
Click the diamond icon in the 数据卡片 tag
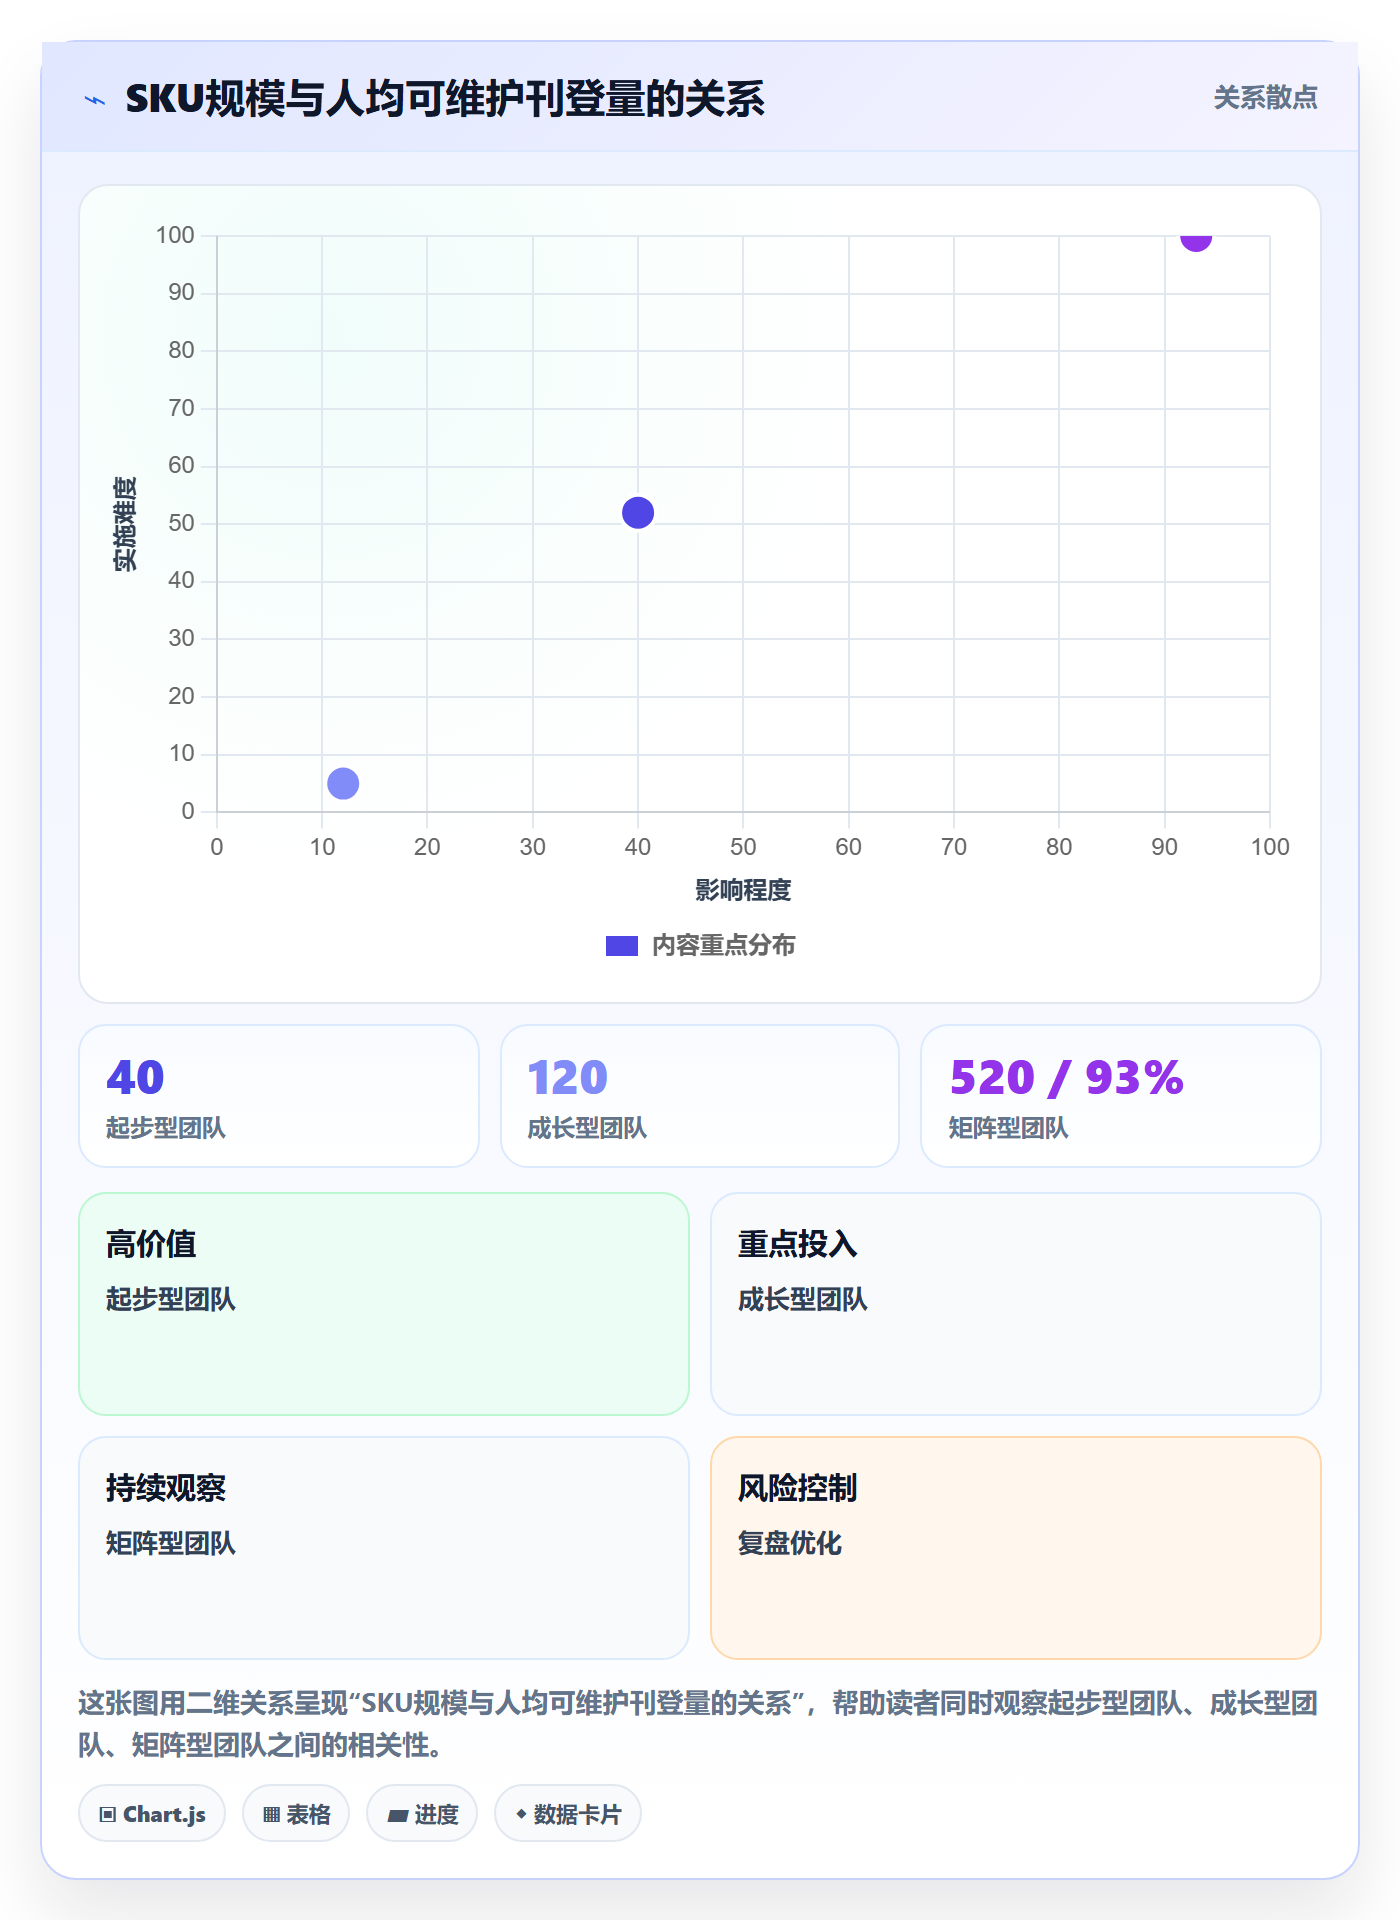(521, 1814)
